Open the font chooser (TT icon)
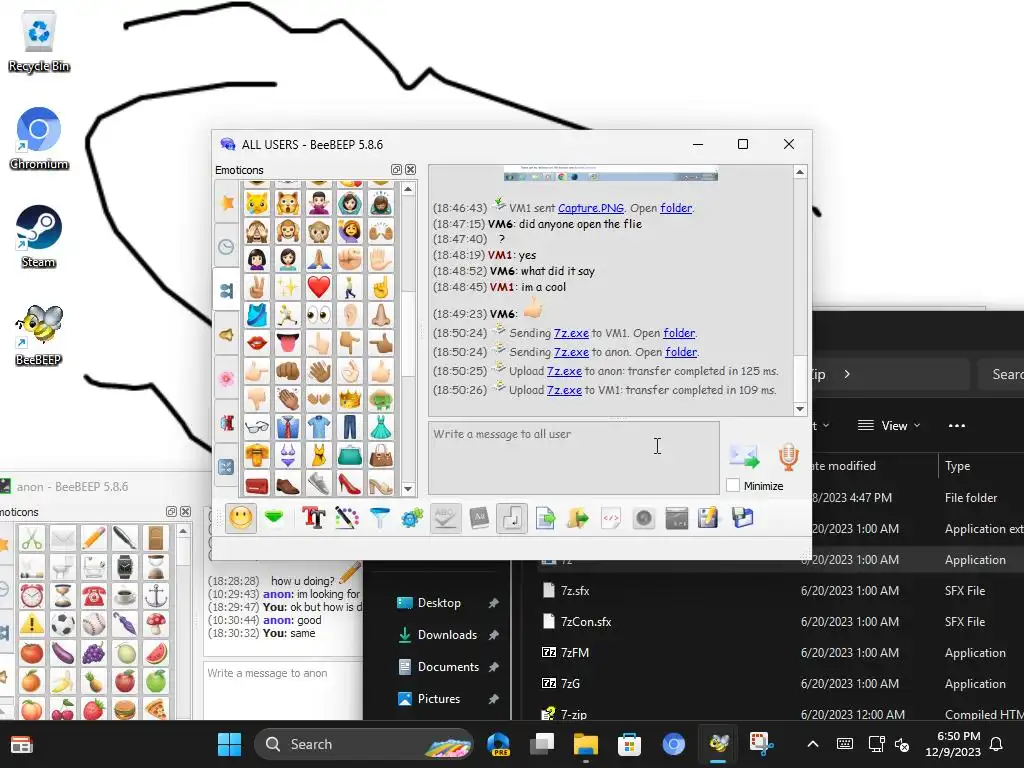 [x=314, y=519]
